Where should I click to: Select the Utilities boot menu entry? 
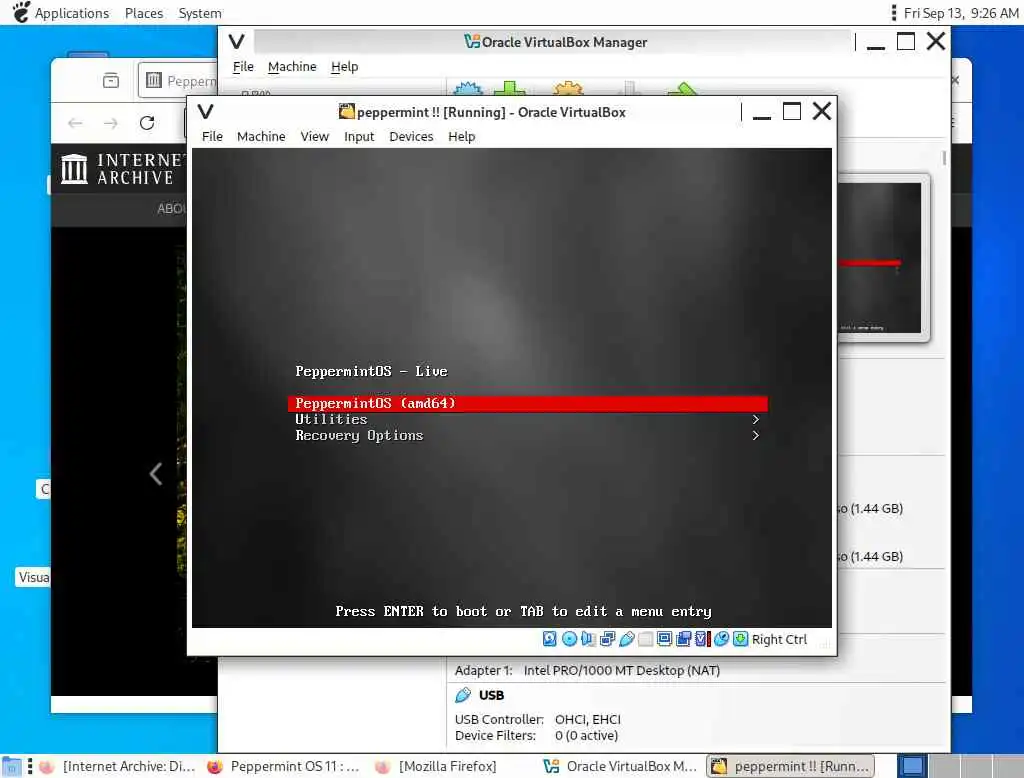point(528,419)
